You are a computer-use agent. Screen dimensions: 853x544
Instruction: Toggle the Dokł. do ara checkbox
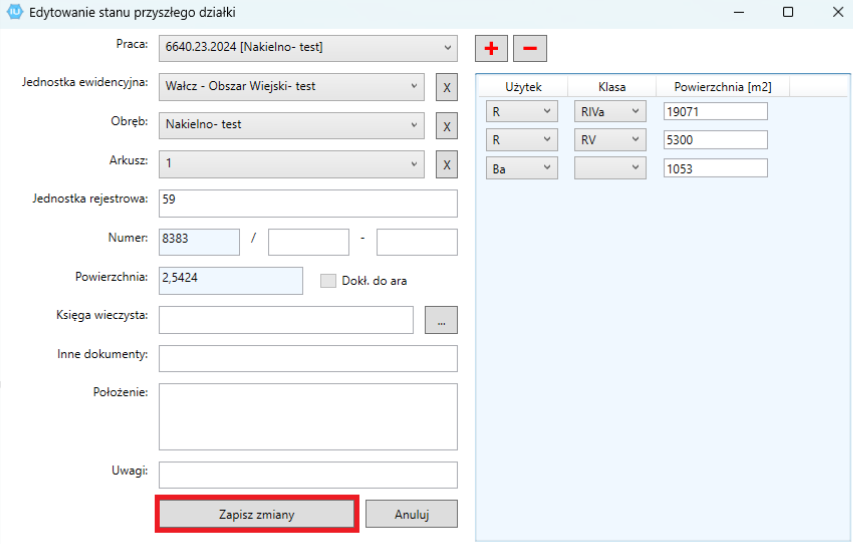328,281
